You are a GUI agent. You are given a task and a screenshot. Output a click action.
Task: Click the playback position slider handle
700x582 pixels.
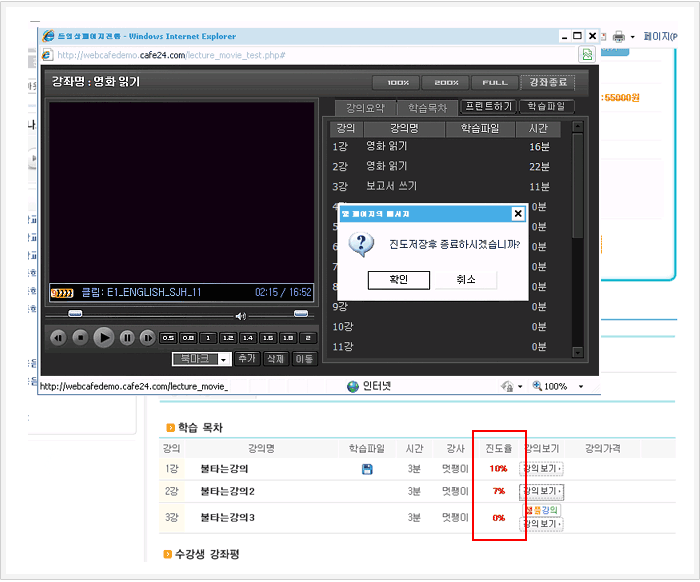pyautogui.click(x=75, y=313)
